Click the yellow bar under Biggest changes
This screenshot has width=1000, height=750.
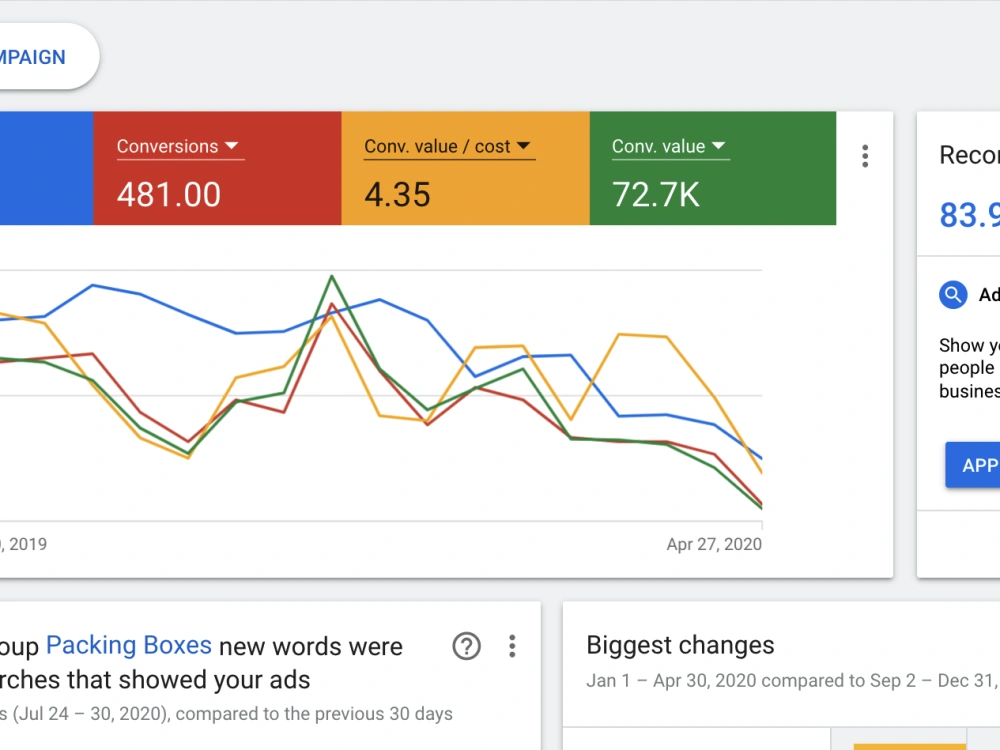pyautogui.click(x=909, y=747)
